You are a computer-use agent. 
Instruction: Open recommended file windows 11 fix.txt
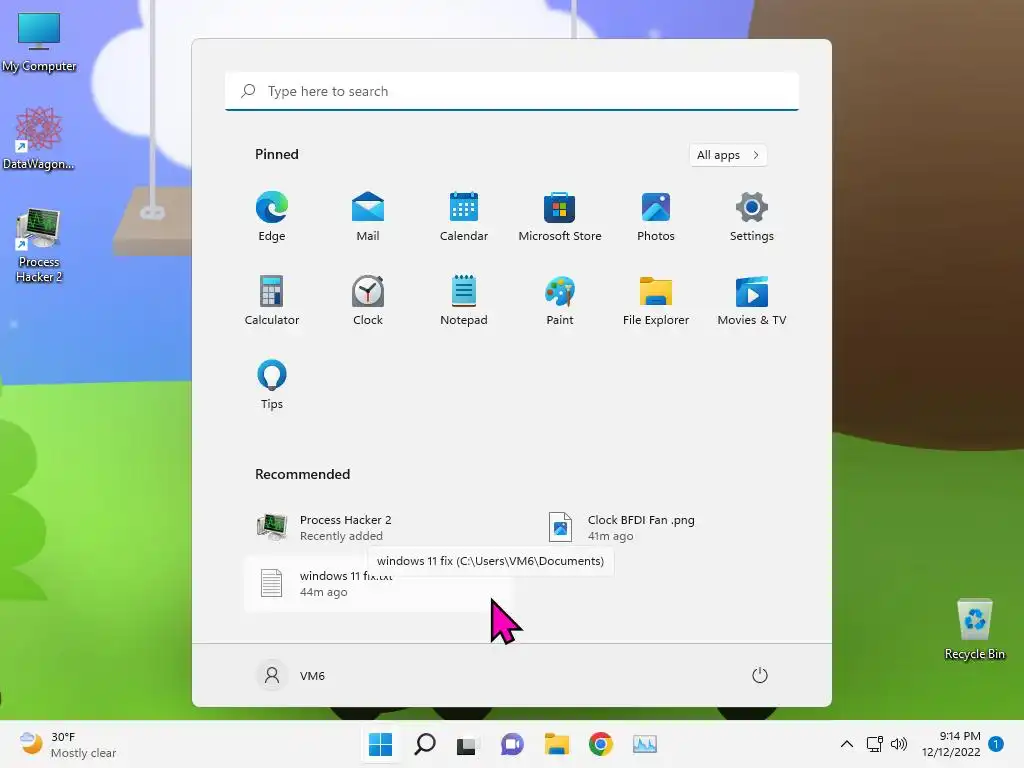click(x=379, y=584)
